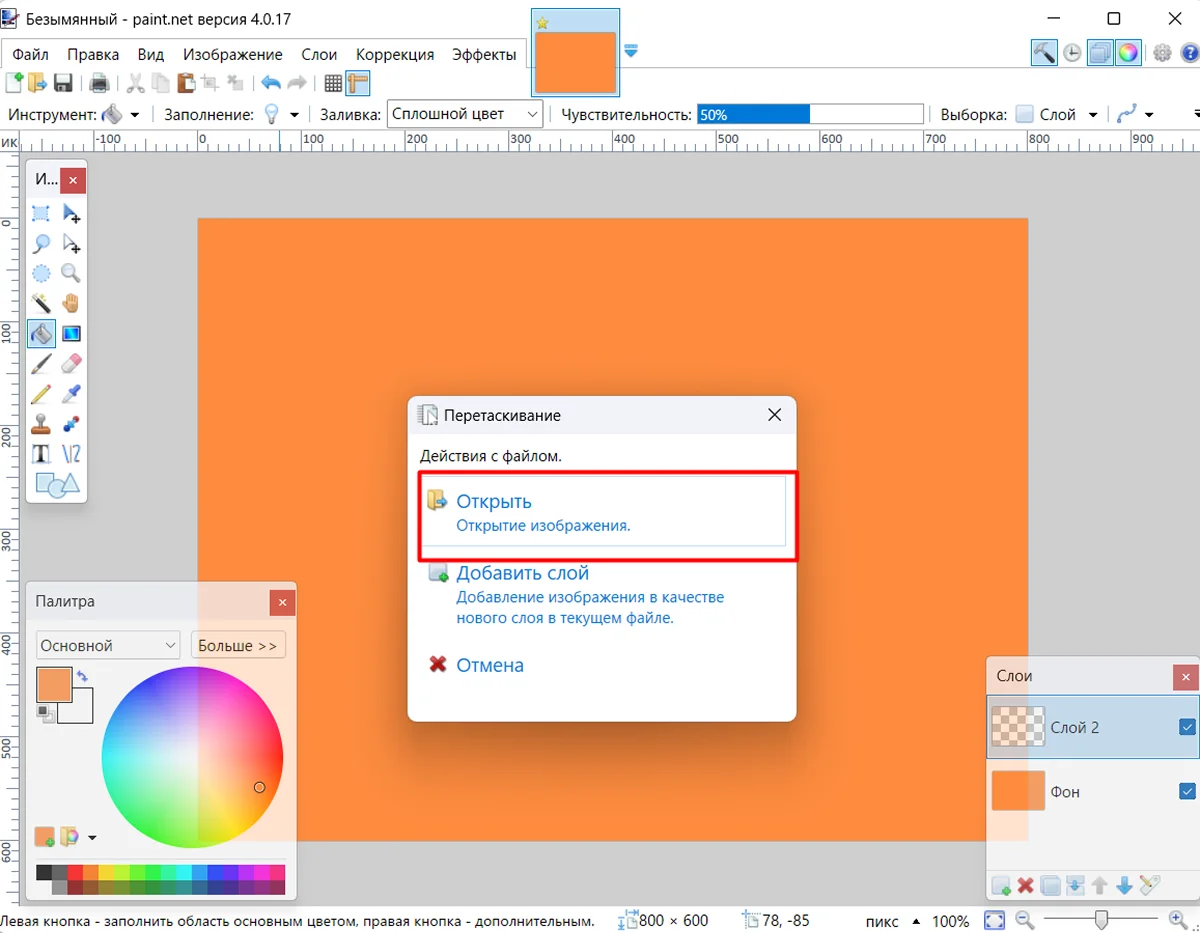The image size is (1200, 933).
Task: Toggle the rulers display toolbar button
Action: pos(358,83)
